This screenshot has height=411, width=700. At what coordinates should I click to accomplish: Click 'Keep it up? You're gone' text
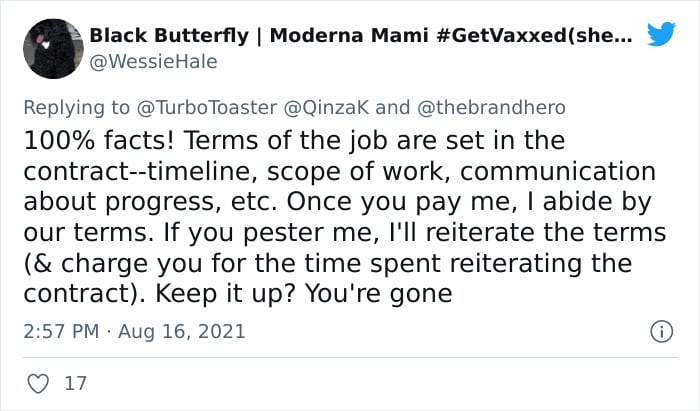(304, 294)
